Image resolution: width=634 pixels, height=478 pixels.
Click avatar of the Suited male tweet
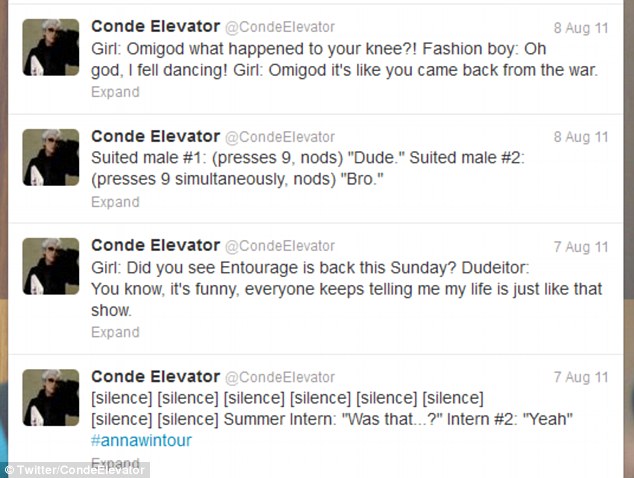click(x=51, y=157)
